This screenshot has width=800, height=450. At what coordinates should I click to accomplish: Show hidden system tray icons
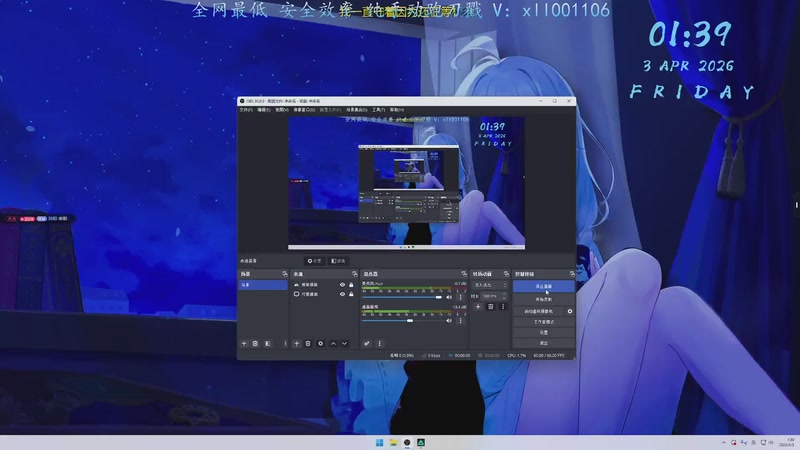coord(723,442)
